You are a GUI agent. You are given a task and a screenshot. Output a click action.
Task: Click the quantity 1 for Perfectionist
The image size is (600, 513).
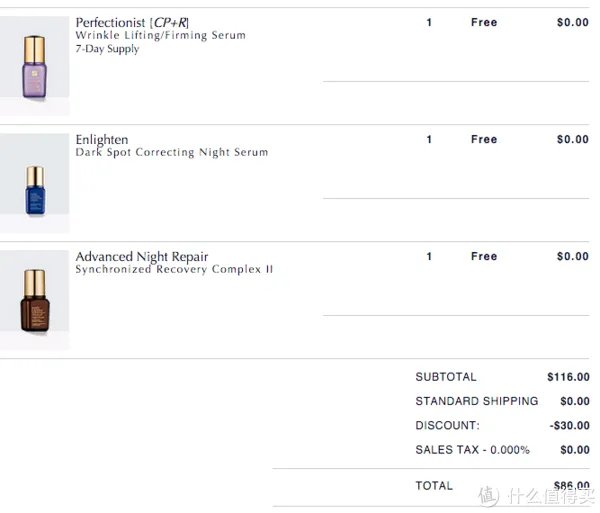pyautogui.click(x=430, y=22)
